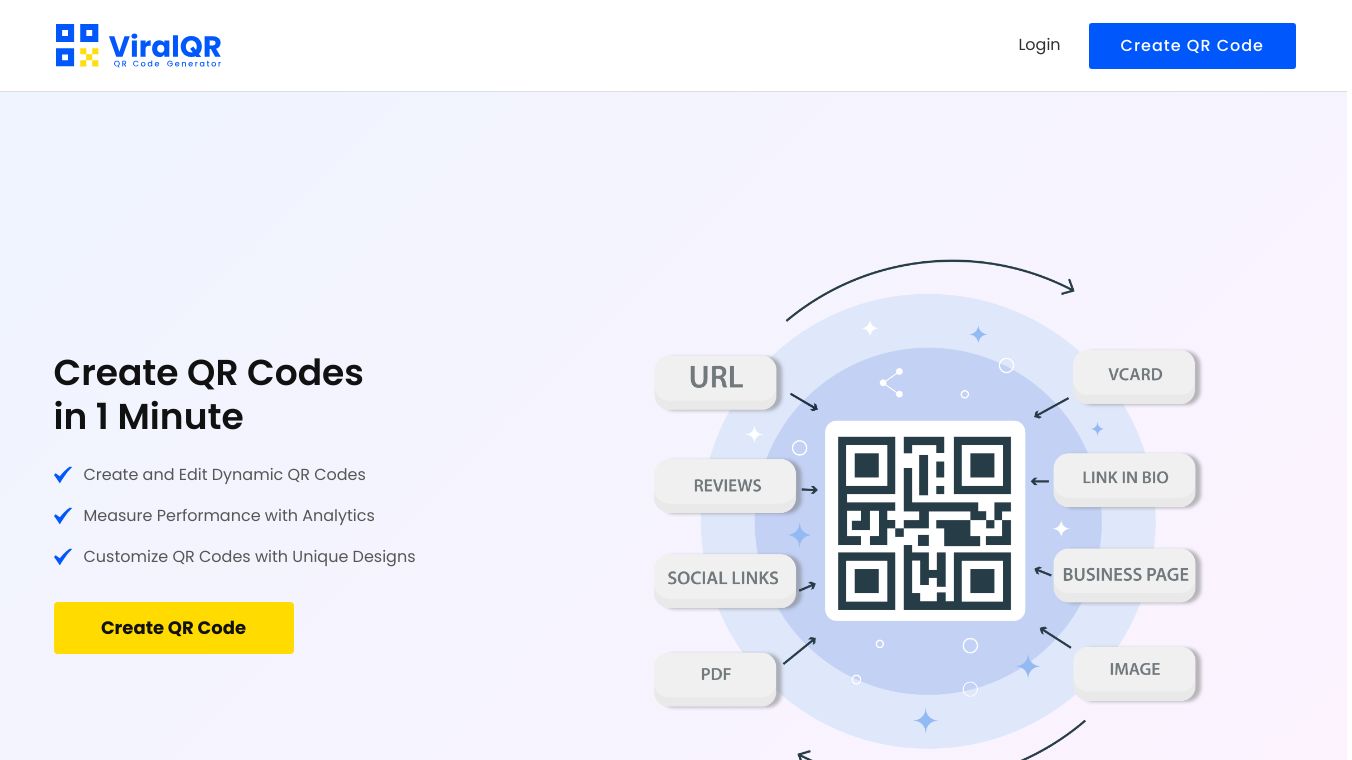This screenshot has height=760, width=1352.
Task: Click the "Create and Edit Dynamic QR Codes" text
Action: coord(225,475)
